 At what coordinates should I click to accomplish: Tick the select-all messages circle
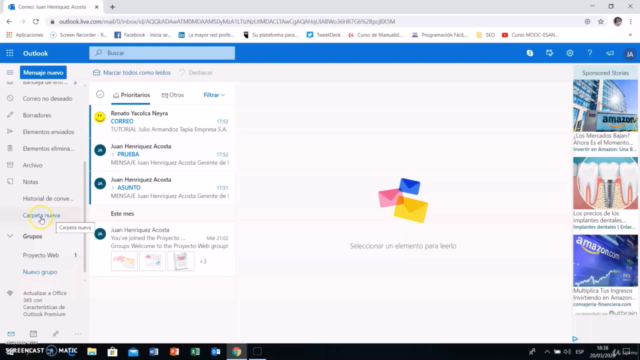click(100, 94)
